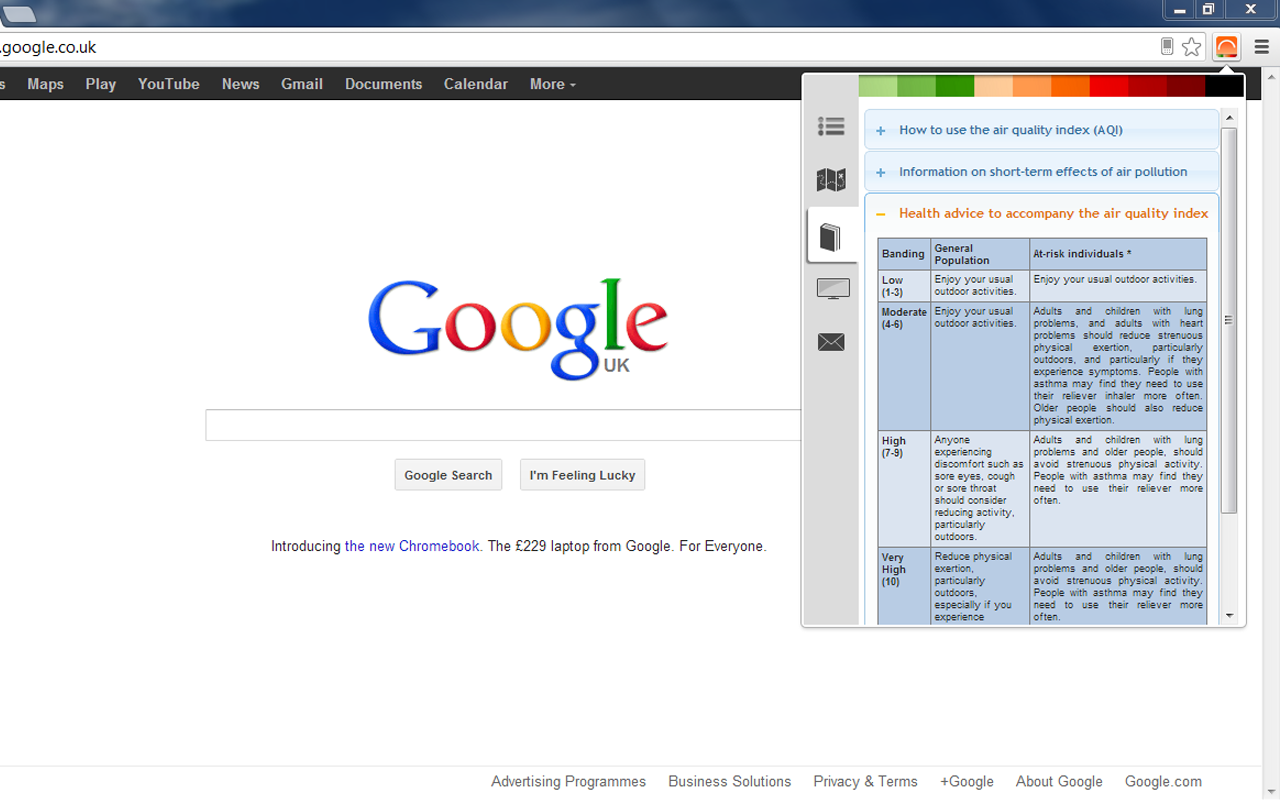The width and height of the screenshot is (1280, 800).
Task: Click the air quality extension toolbar icon
Action: point(1226,47)
